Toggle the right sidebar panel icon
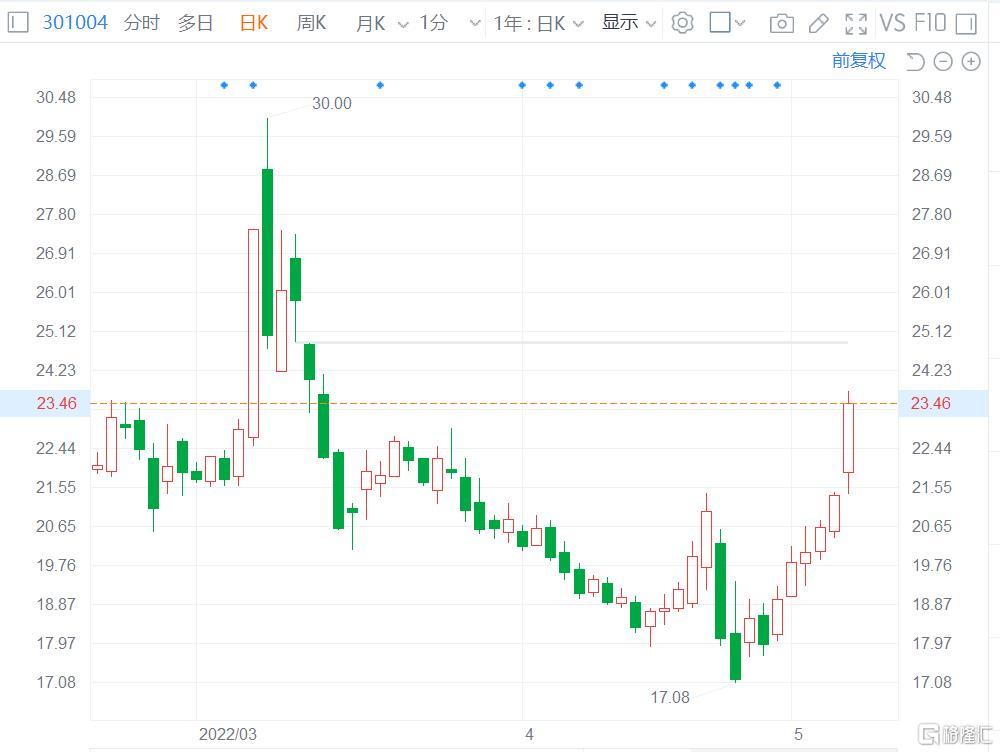Viewport: 1000px width, 752px height. 966,23
